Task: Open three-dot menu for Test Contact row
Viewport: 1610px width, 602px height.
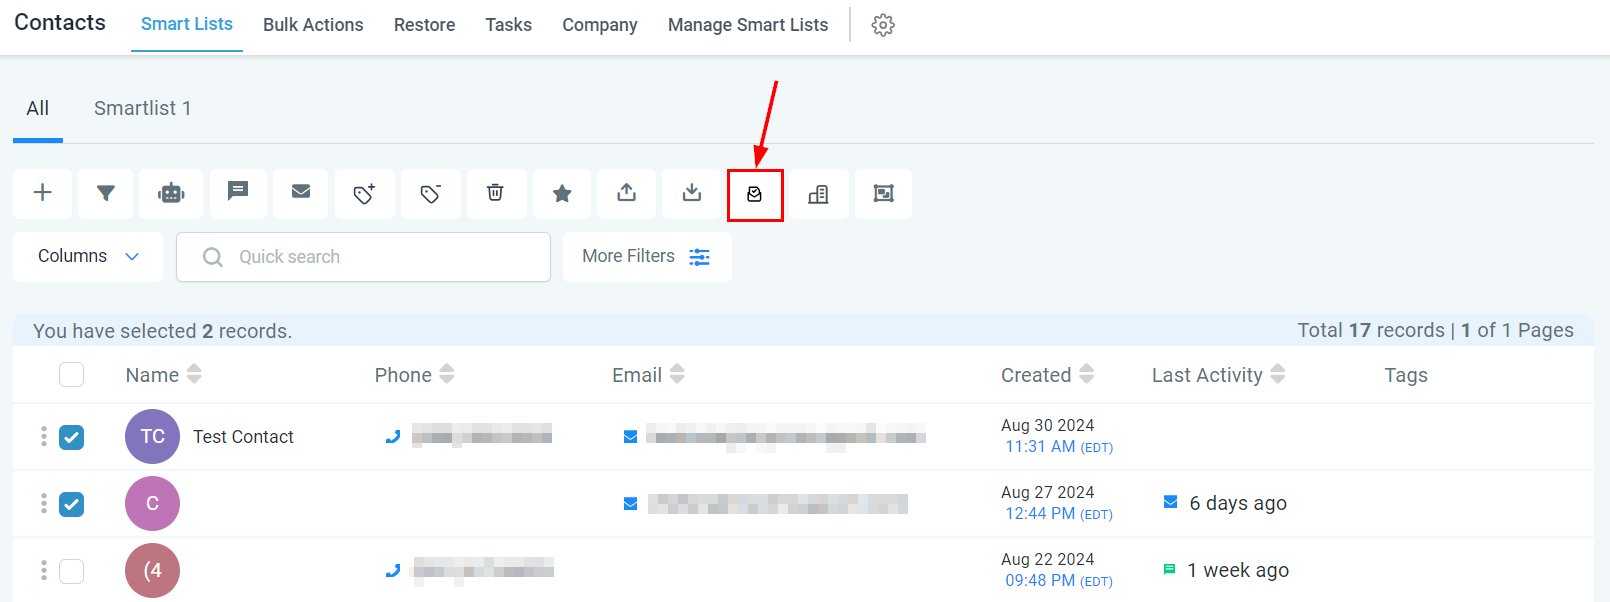Action: [43, 436]
